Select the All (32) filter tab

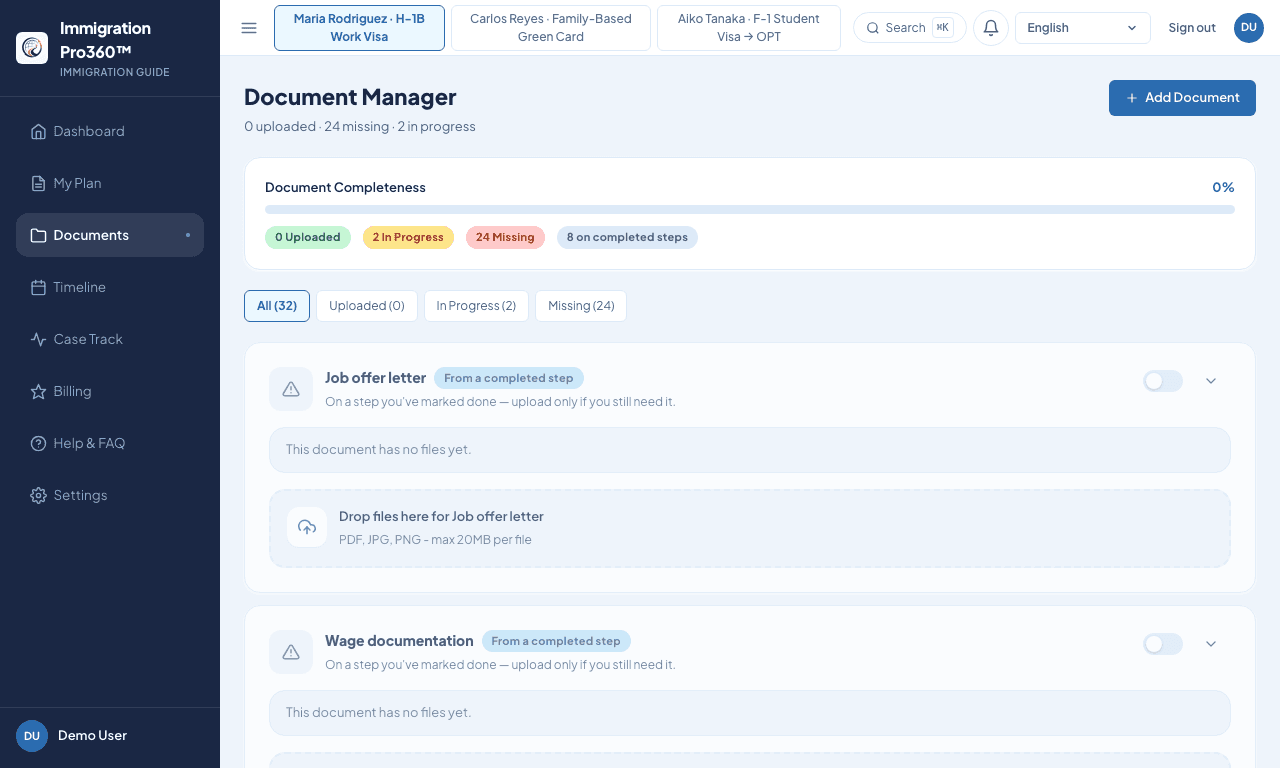(277, 306)
